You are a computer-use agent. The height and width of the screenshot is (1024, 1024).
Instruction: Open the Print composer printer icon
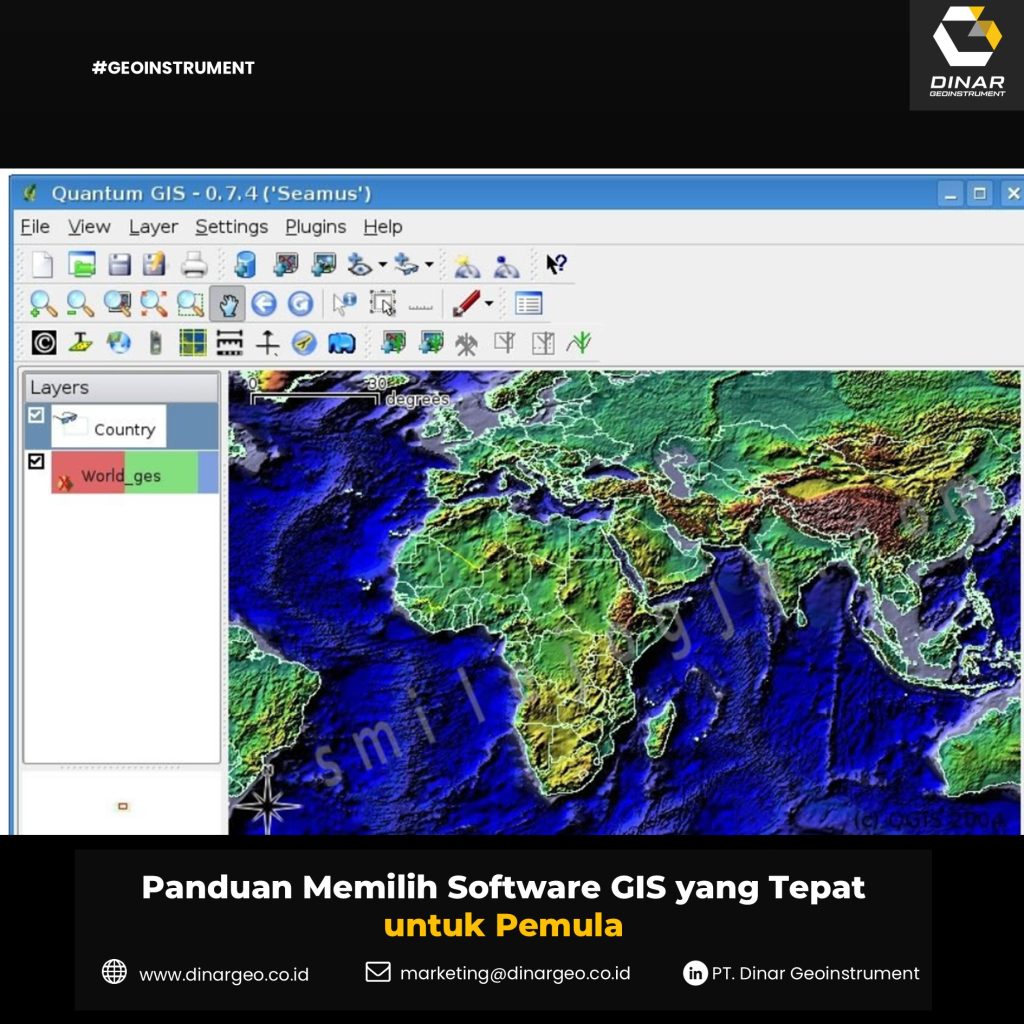[x=194, y=264]
